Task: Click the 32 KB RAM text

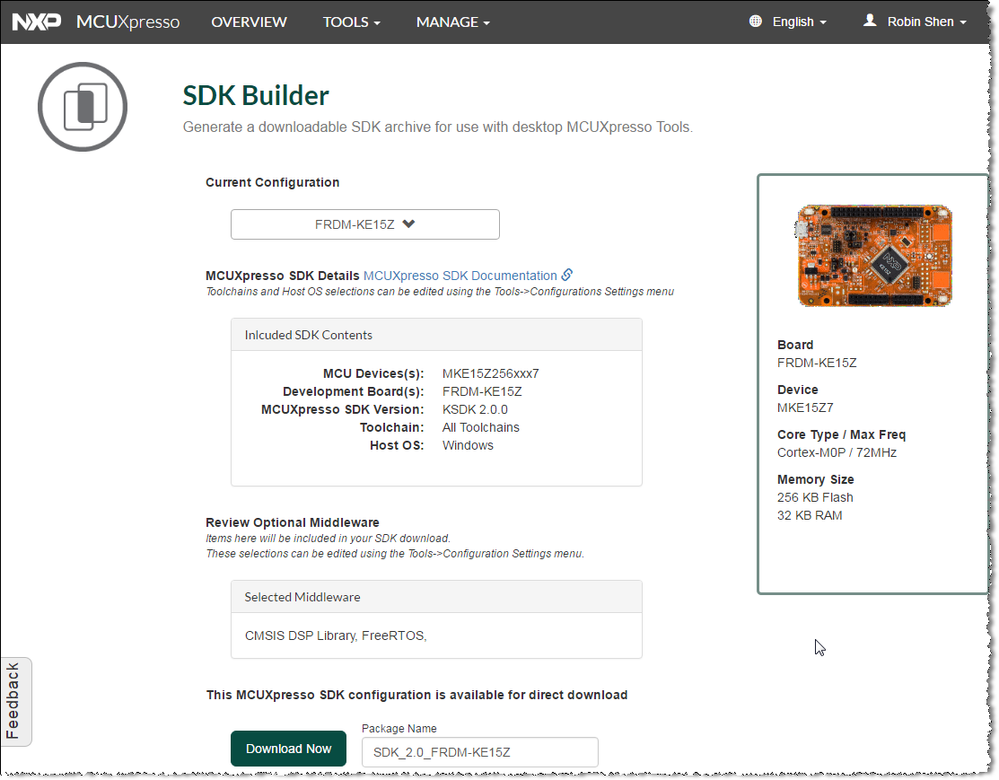Action: (x=809, y=516)
